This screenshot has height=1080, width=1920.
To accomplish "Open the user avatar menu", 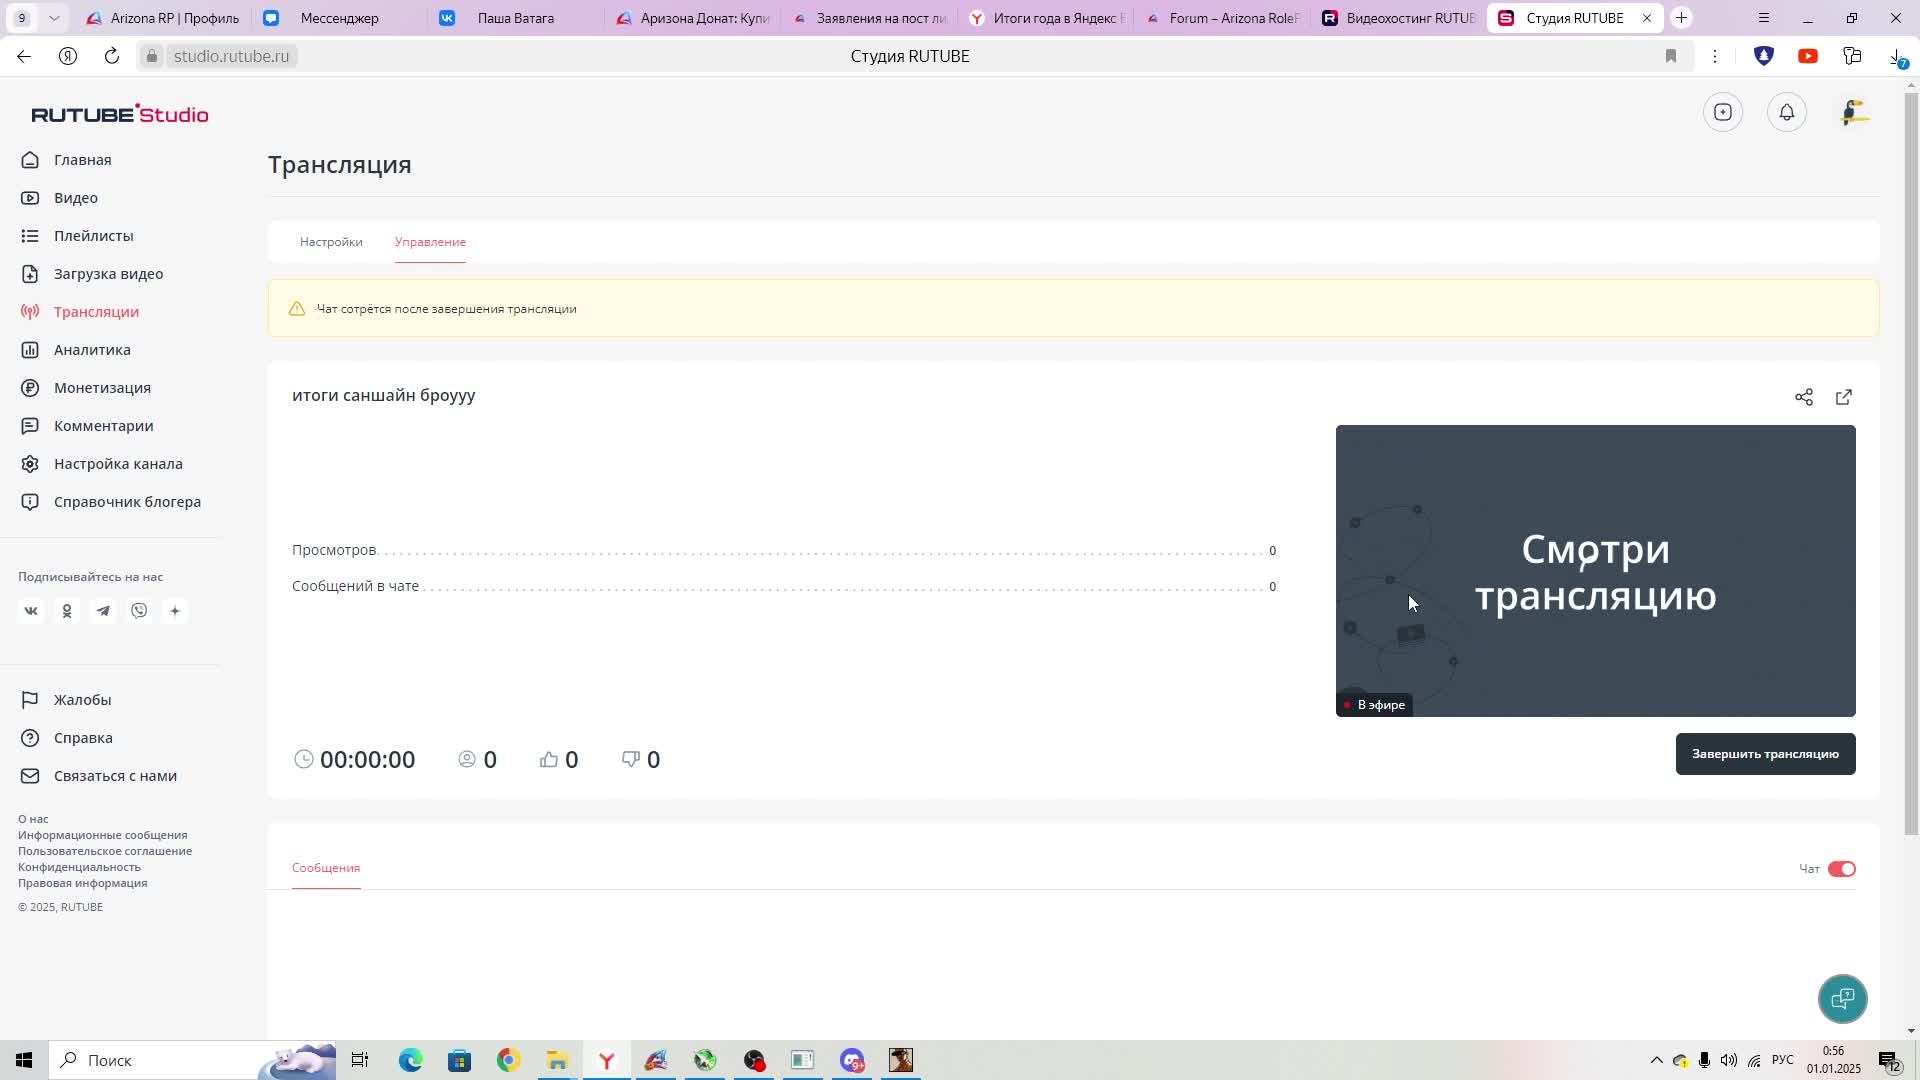I will (x=1855, y=112).
